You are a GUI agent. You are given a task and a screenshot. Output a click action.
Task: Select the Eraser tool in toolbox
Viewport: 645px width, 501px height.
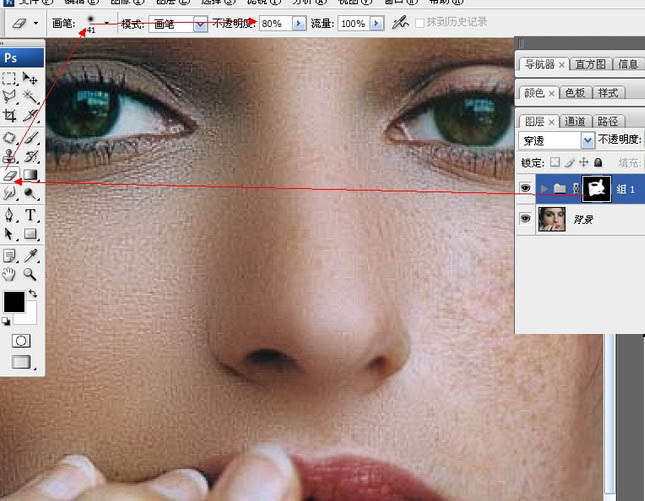click(x=9, y=175)
